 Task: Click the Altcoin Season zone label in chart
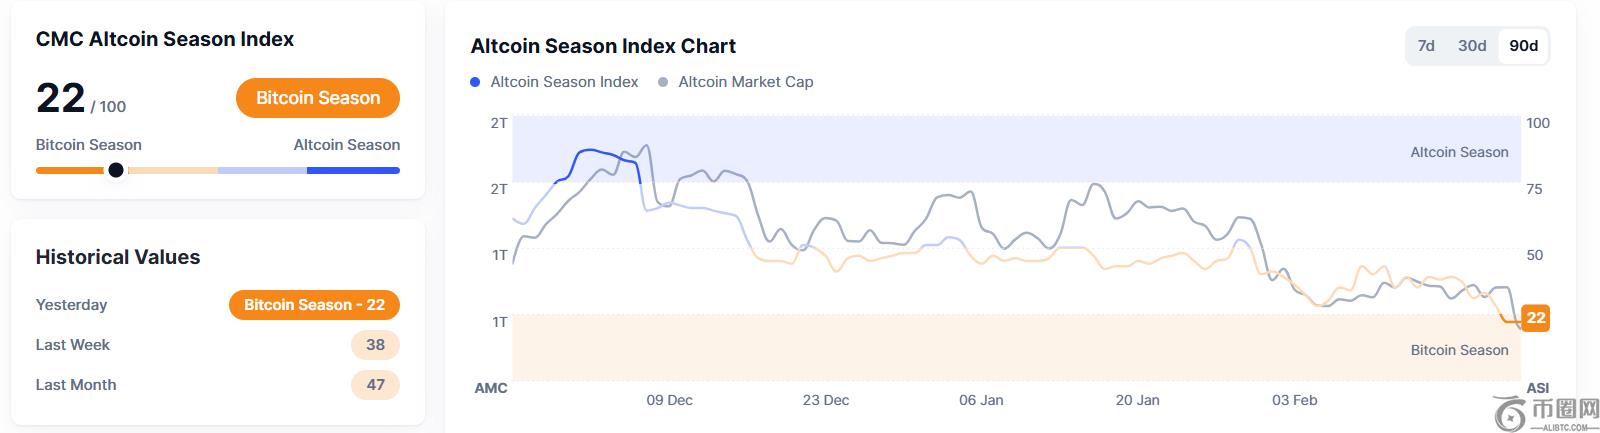click(x=1459, y=152)
